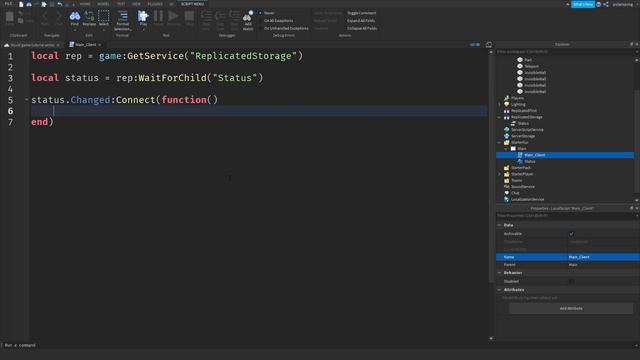Screen dimensions: 640x360
Task: Select SoundService in the Explorer
Action: (x=522, y=187)
